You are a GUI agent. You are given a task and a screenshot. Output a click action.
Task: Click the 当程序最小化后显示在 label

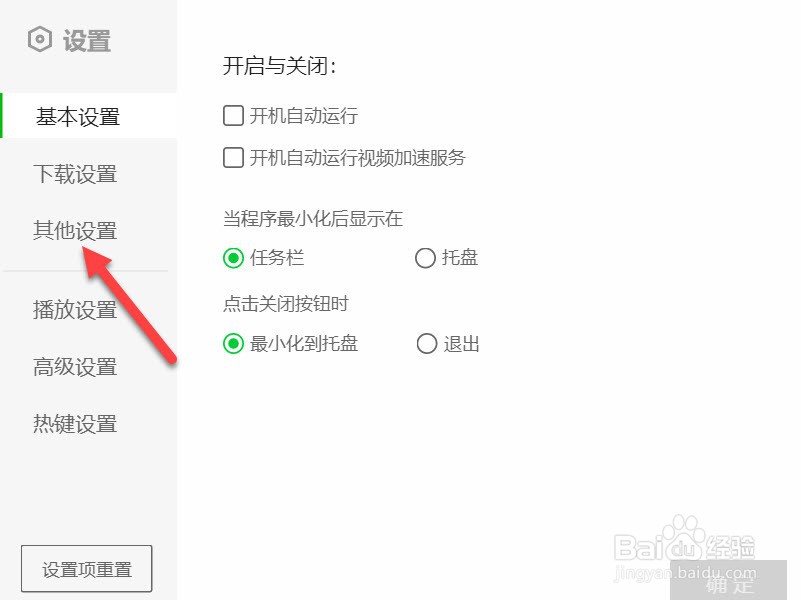pos(313,219)
